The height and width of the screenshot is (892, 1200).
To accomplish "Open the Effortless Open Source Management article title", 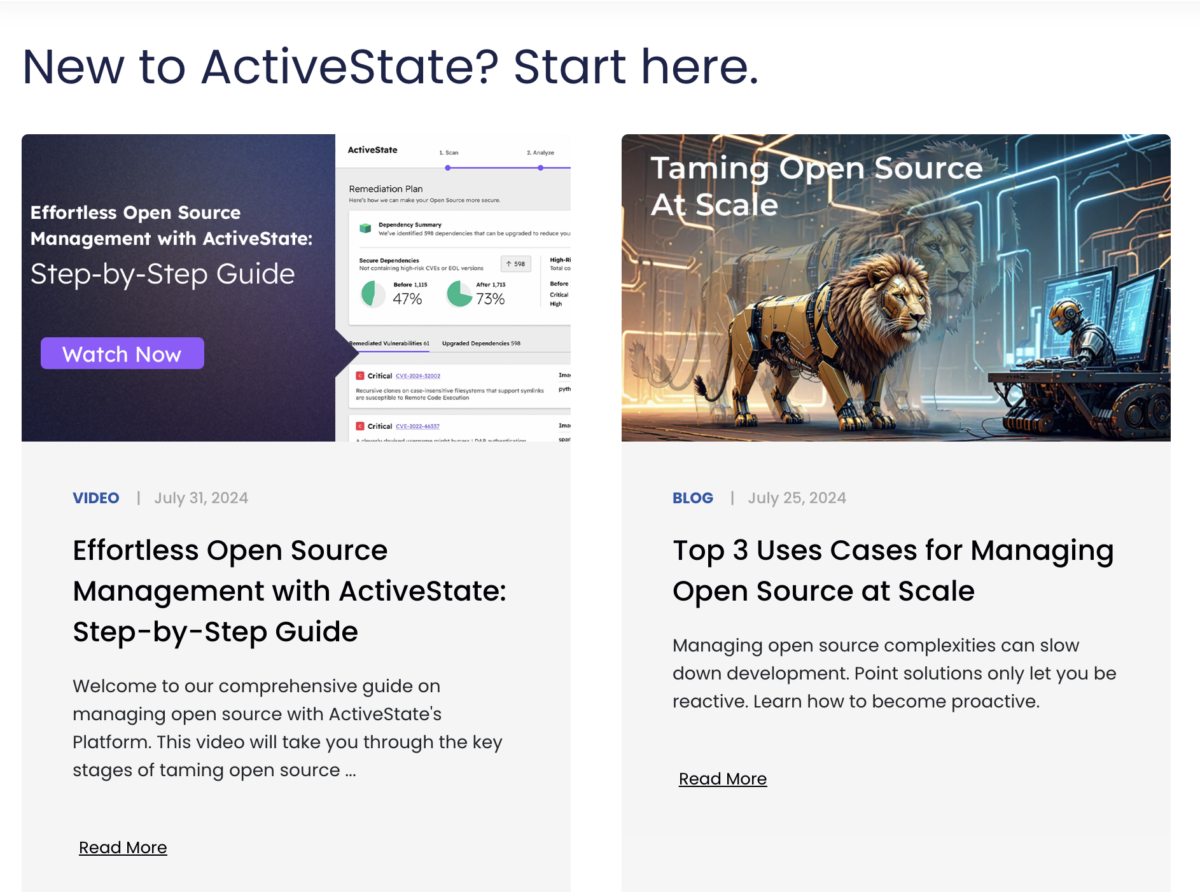I will click(289, 591).
